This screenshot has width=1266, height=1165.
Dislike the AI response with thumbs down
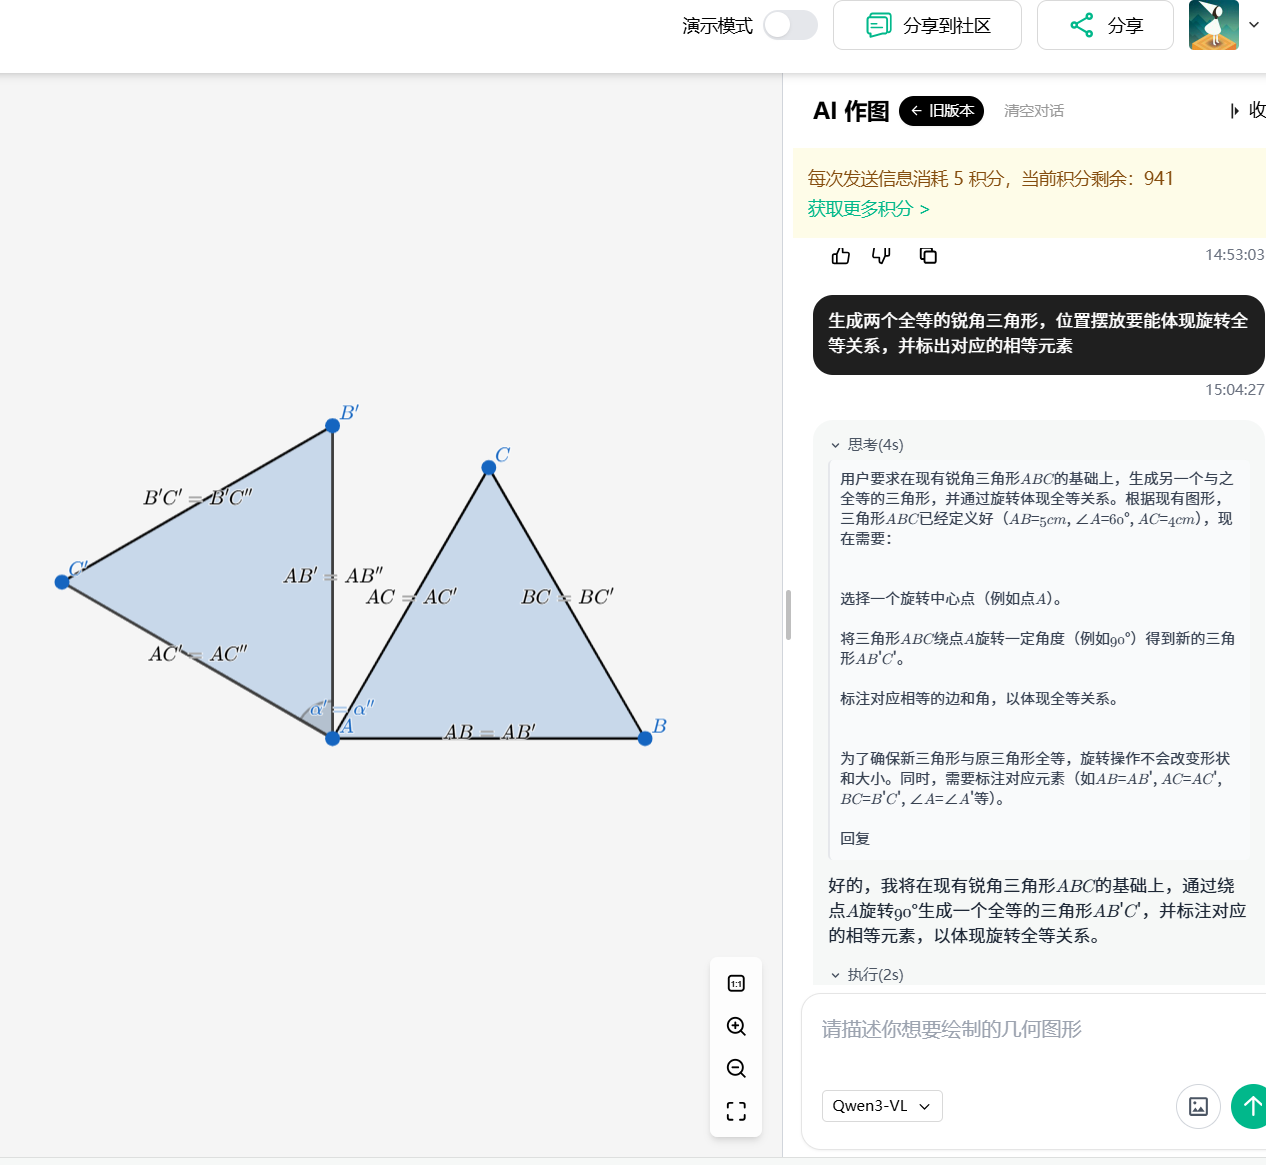click(880, 256)
